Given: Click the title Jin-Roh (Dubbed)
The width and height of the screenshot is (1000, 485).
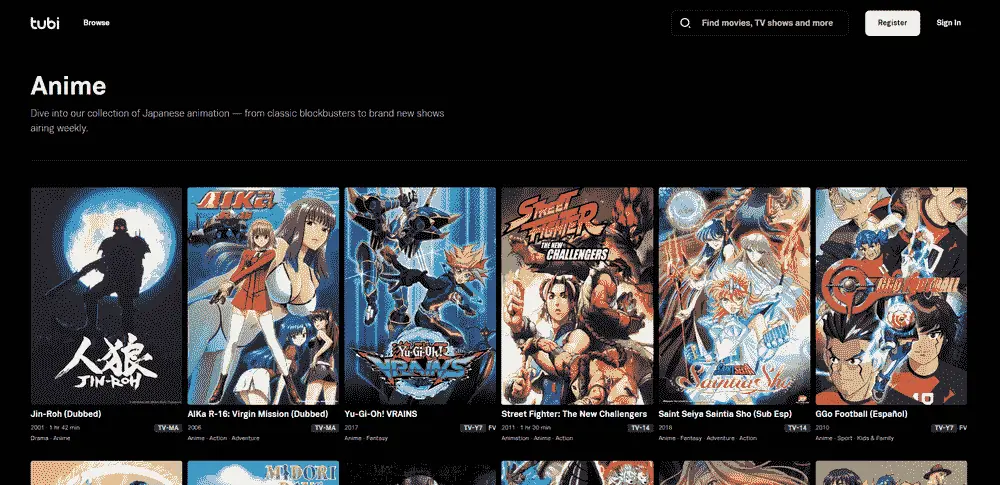Looking at the screenshot, I should click(x=66, y=414).
